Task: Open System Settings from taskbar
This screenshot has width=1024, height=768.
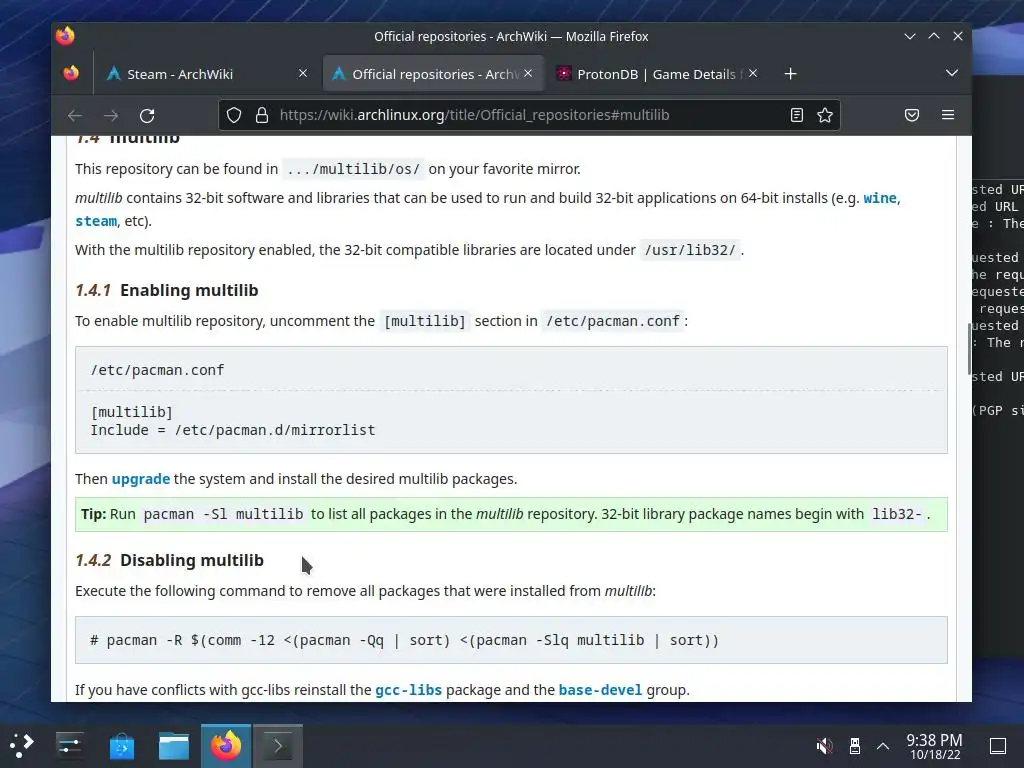Action: click(69, 746)
